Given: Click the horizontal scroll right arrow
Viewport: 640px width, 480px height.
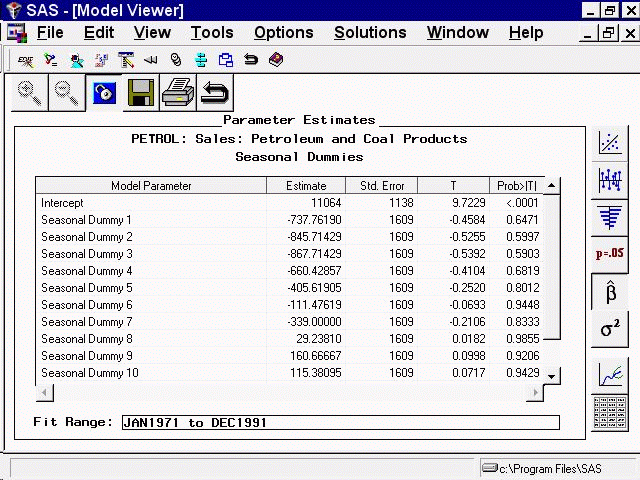Looking at the screenshot, I should coord(535,393).
